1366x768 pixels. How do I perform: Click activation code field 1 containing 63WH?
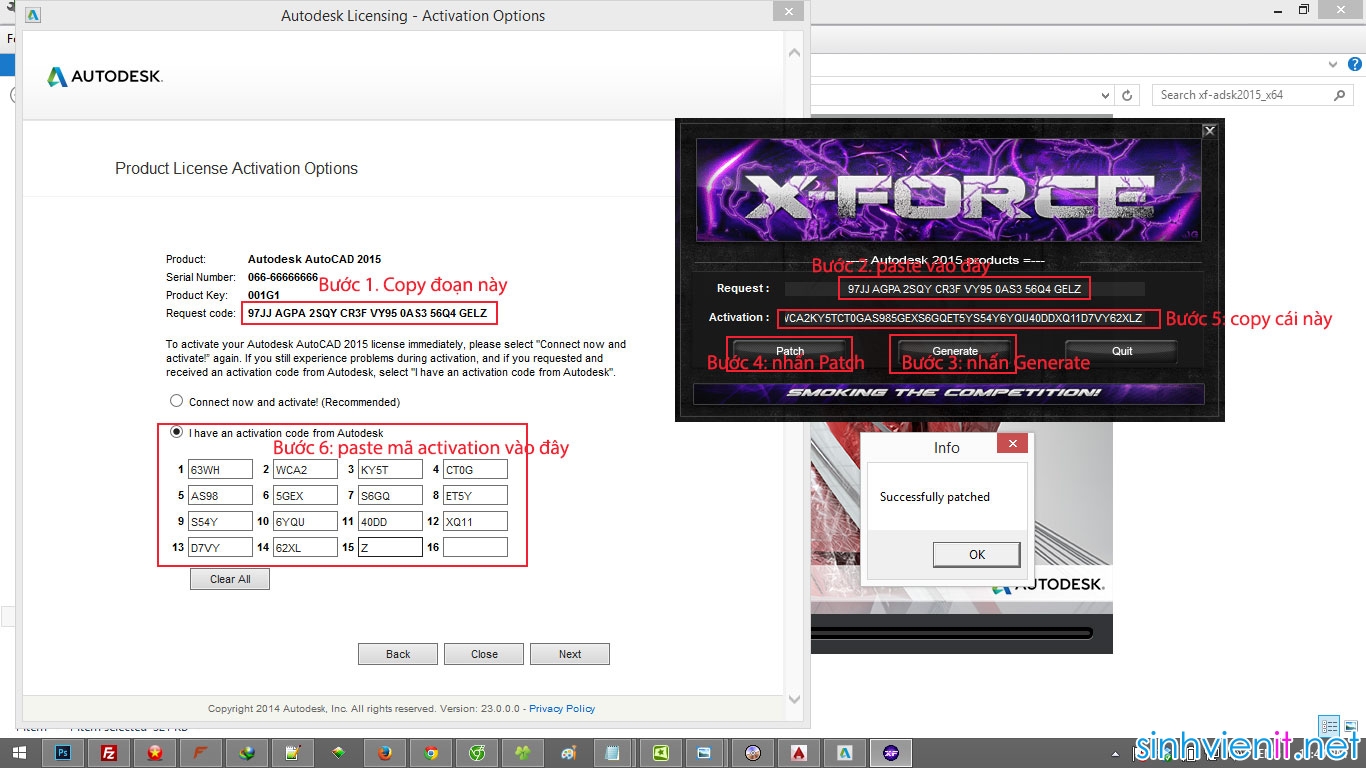[220, 470]
